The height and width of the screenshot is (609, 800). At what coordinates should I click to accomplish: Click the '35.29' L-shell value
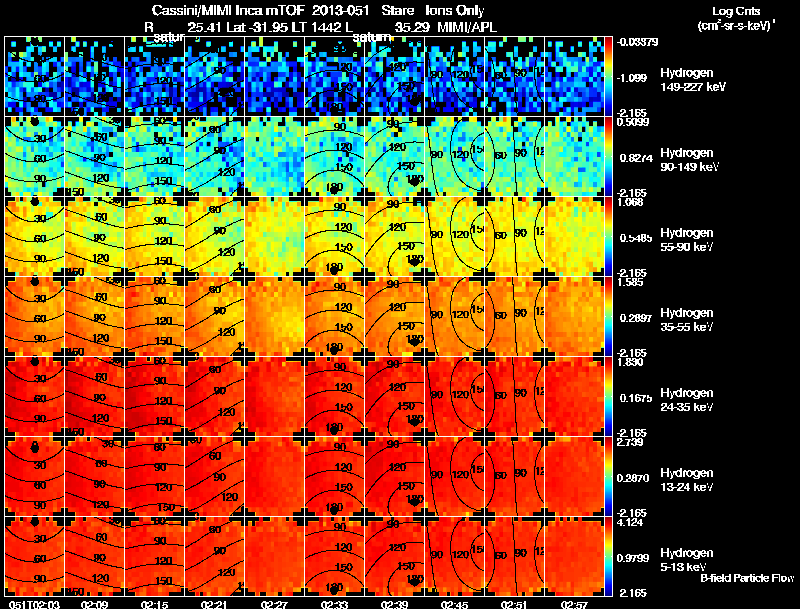click(412, 28)
